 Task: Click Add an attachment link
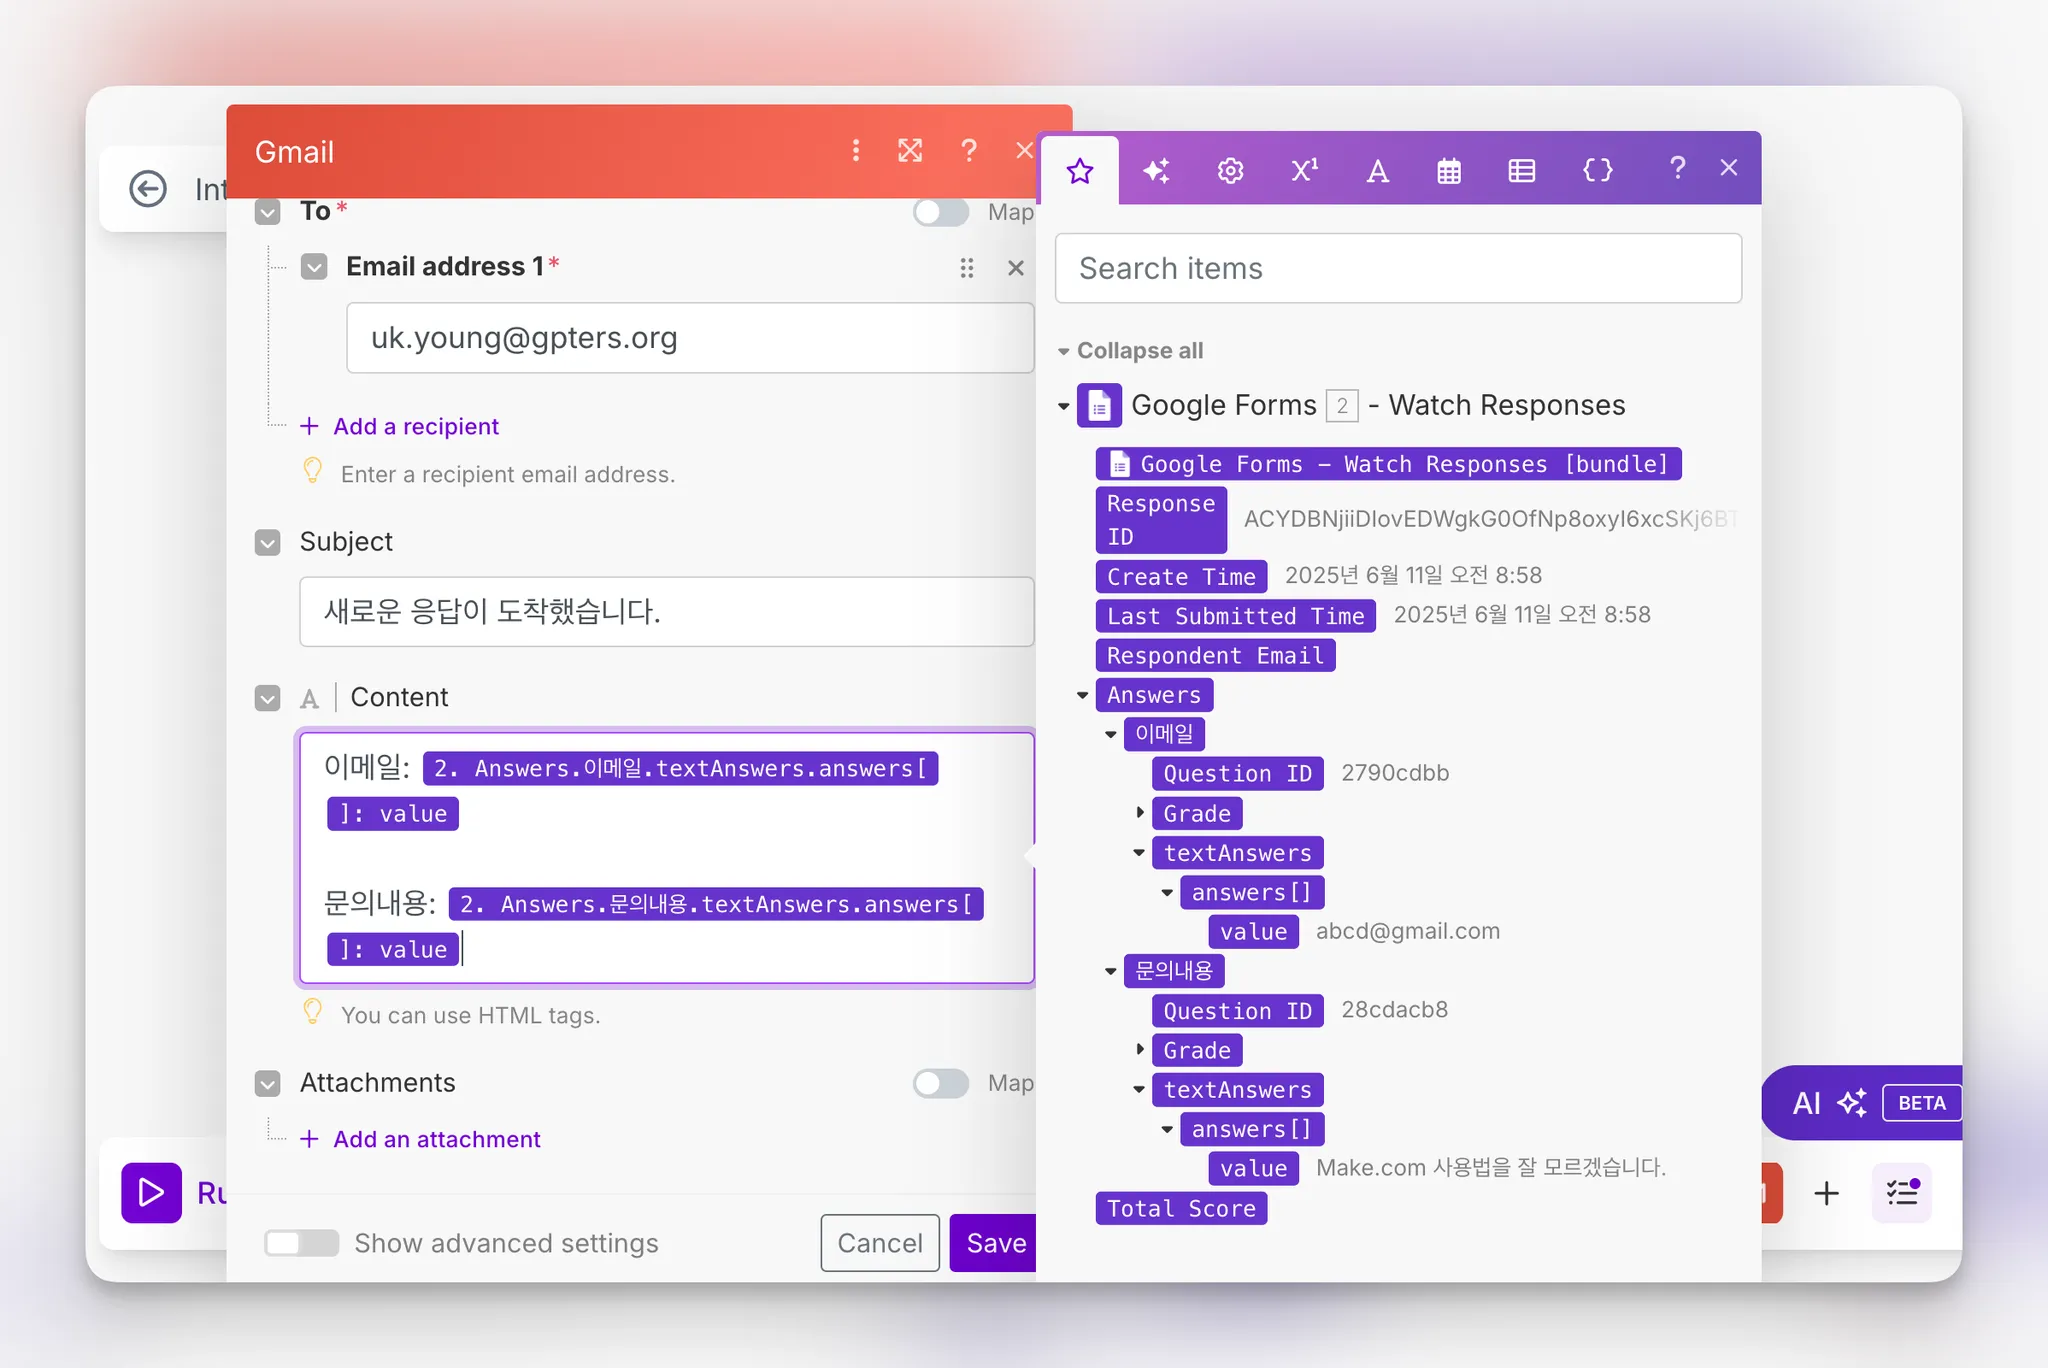pos(436,1139)
